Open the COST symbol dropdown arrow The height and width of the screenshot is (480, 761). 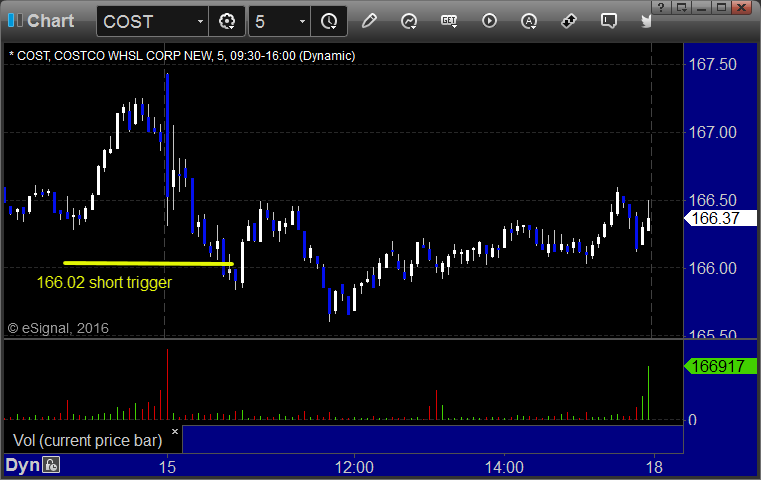coord(200,22)
